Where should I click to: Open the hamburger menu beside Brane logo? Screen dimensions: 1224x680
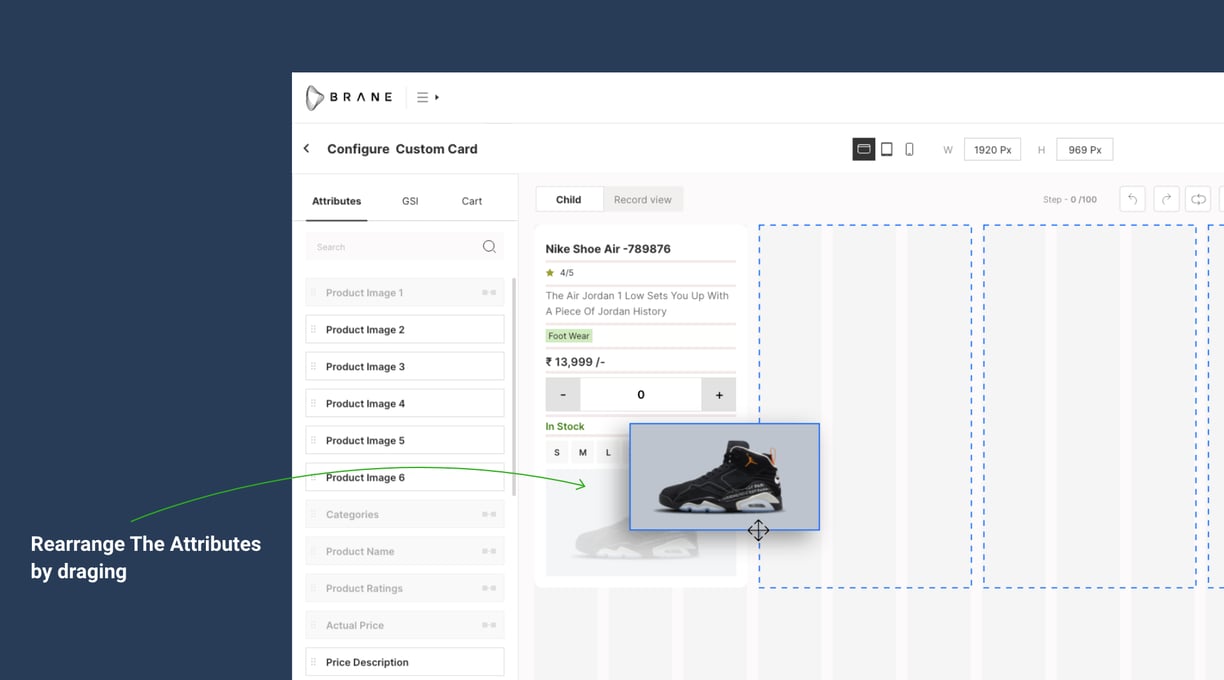[x=427, y=97]
